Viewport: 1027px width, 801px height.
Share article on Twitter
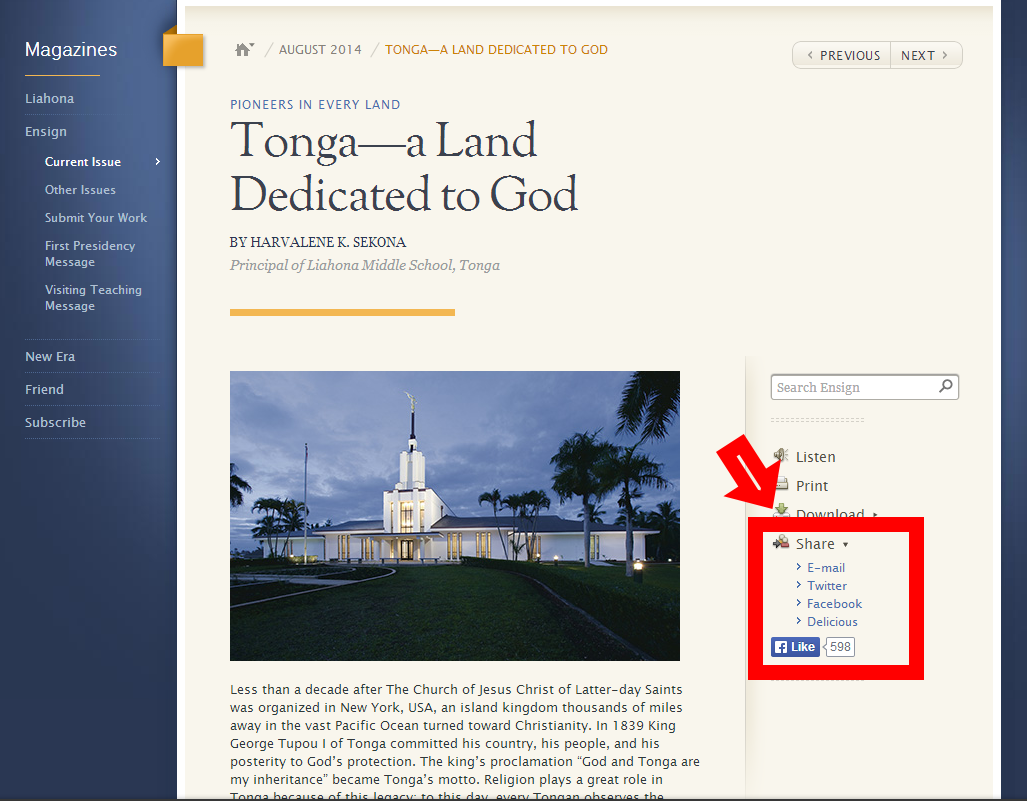click(827, 586)
